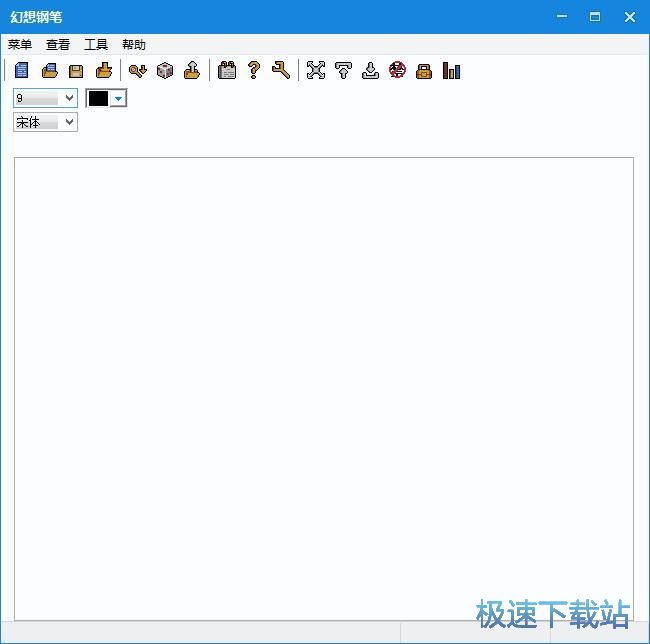Click the four-arrow fullscreen icon

pyautogui.click(x=316, y=70)
